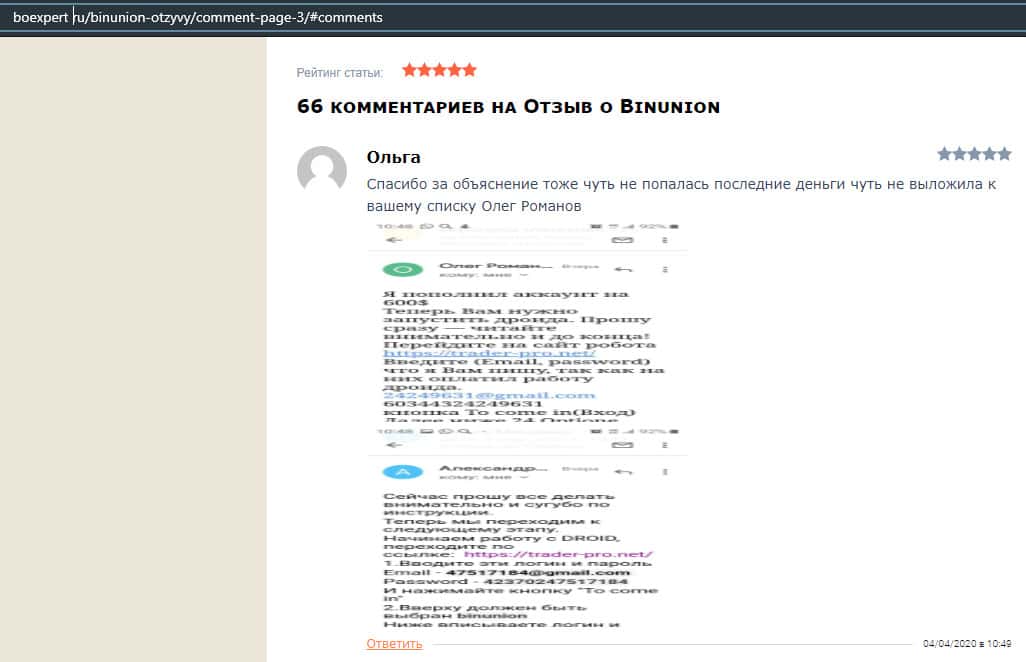Screen dimensions: 1026x662
Task: Click the commenter name Ольга
Action: 393,157
